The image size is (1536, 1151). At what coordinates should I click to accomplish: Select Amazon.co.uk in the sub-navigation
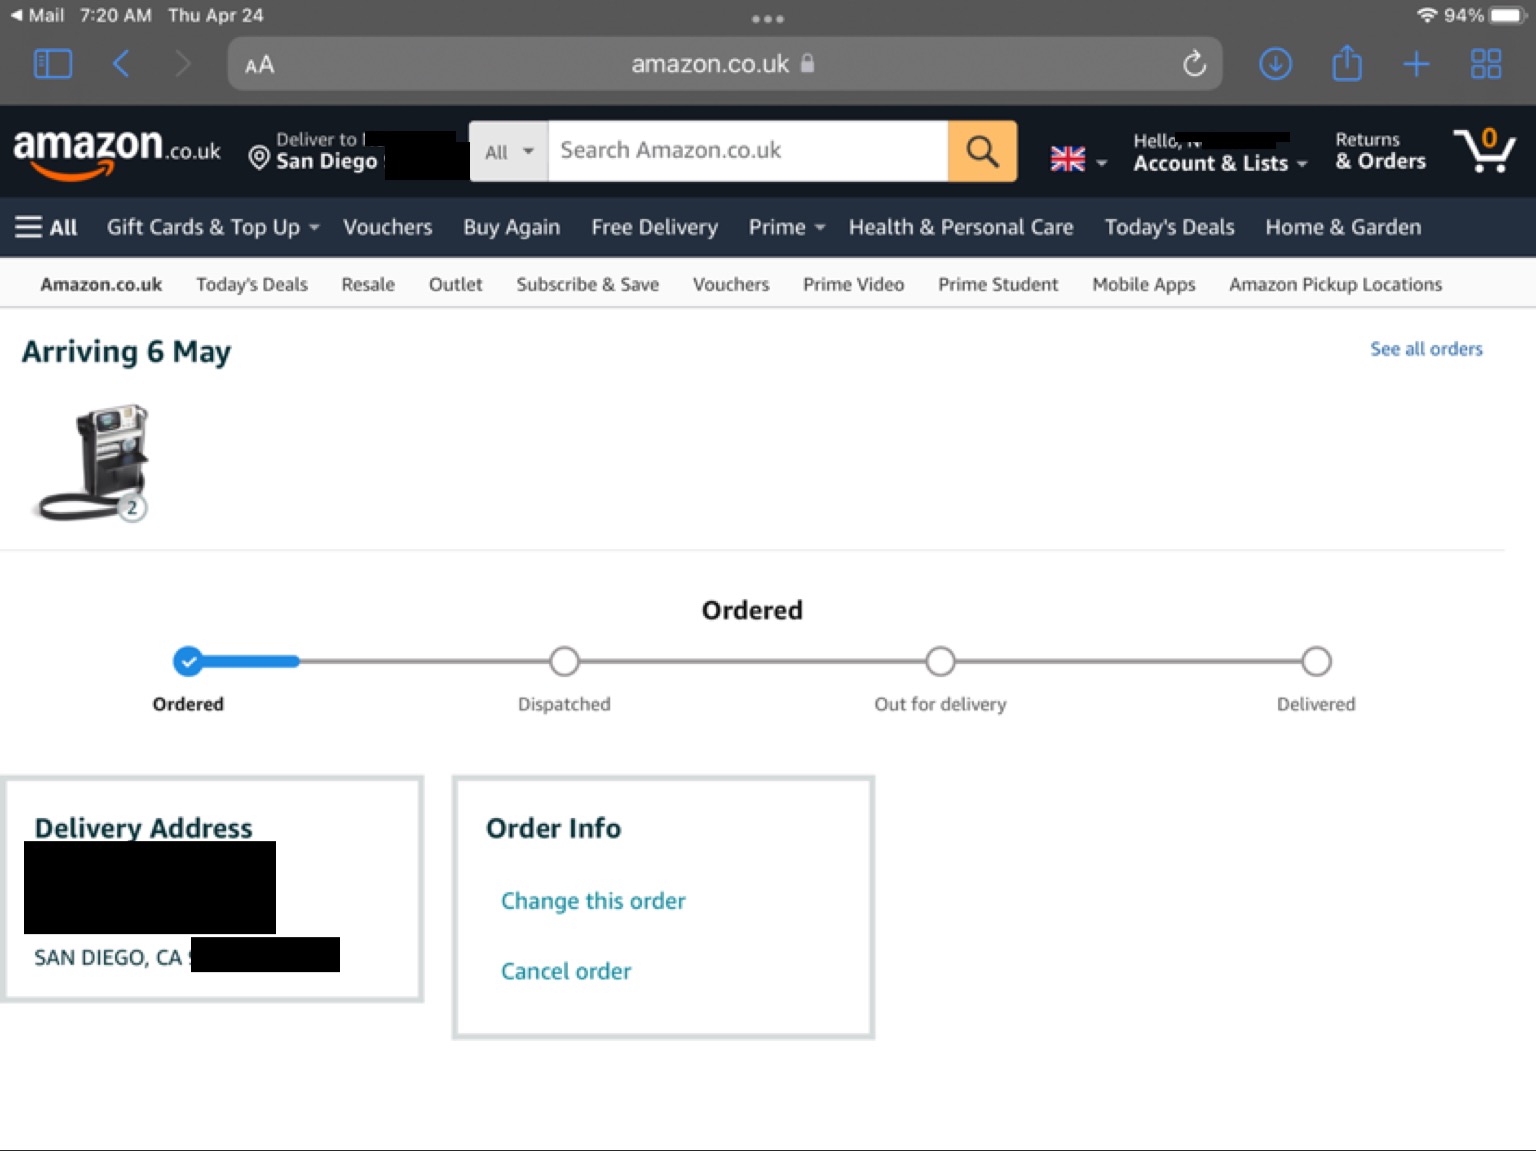tap(101, 284)
